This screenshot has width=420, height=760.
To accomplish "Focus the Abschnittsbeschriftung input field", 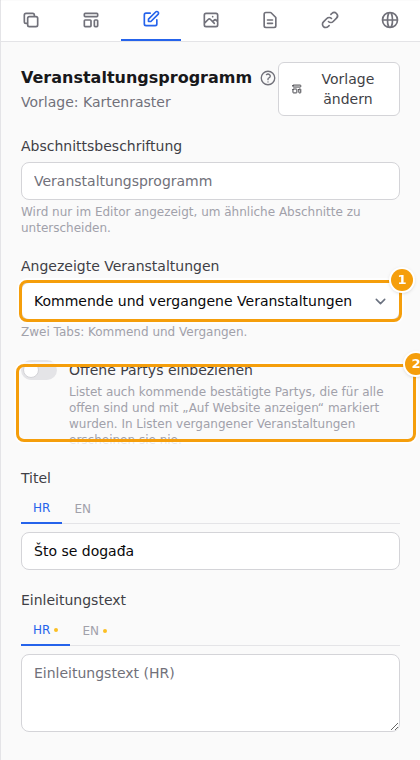I will 210,181.
